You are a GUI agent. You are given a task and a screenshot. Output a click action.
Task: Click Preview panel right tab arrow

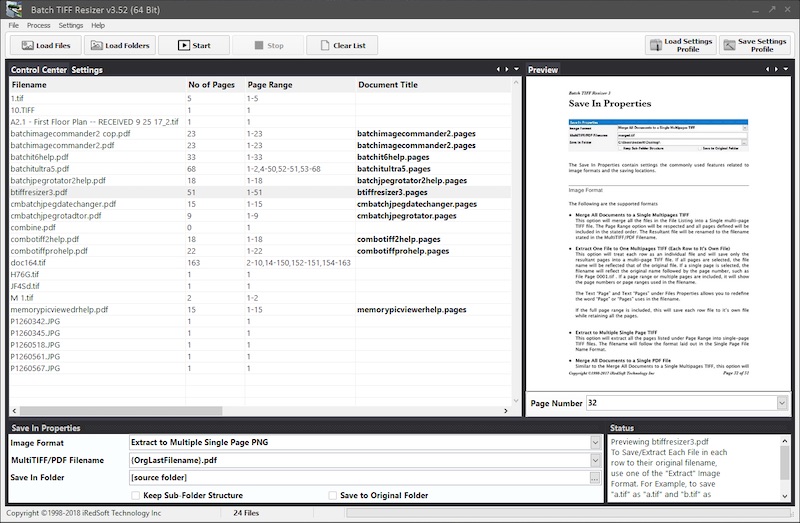pos(776,69)
